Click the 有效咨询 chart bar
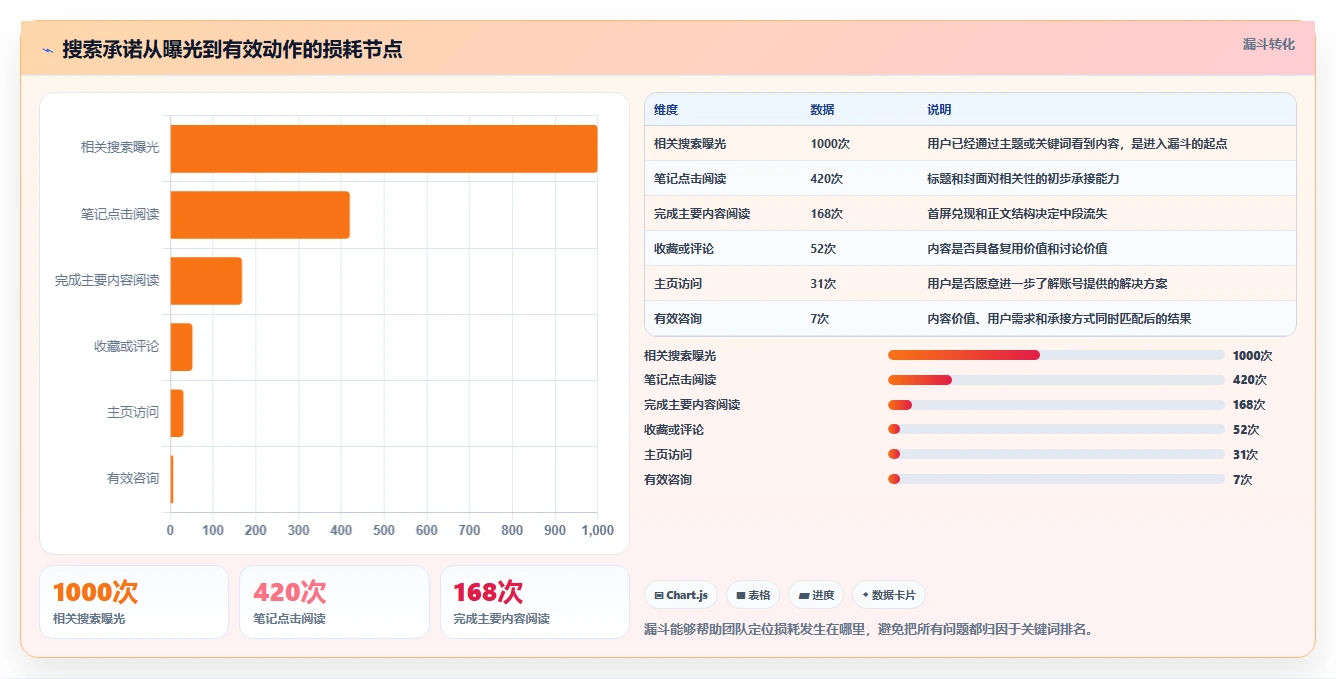Image resolution: width=1336 pixels, height=679 pixels. 172,479
